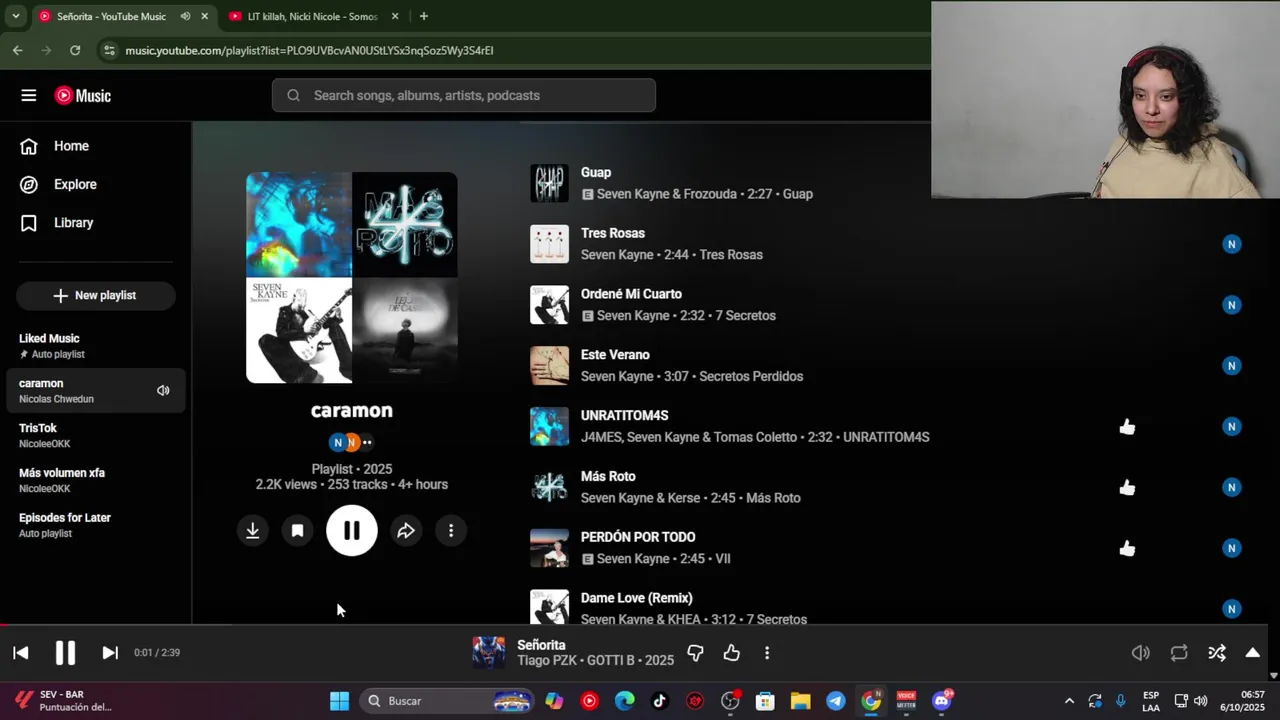Click the playlist collaborators avatars

351,442
